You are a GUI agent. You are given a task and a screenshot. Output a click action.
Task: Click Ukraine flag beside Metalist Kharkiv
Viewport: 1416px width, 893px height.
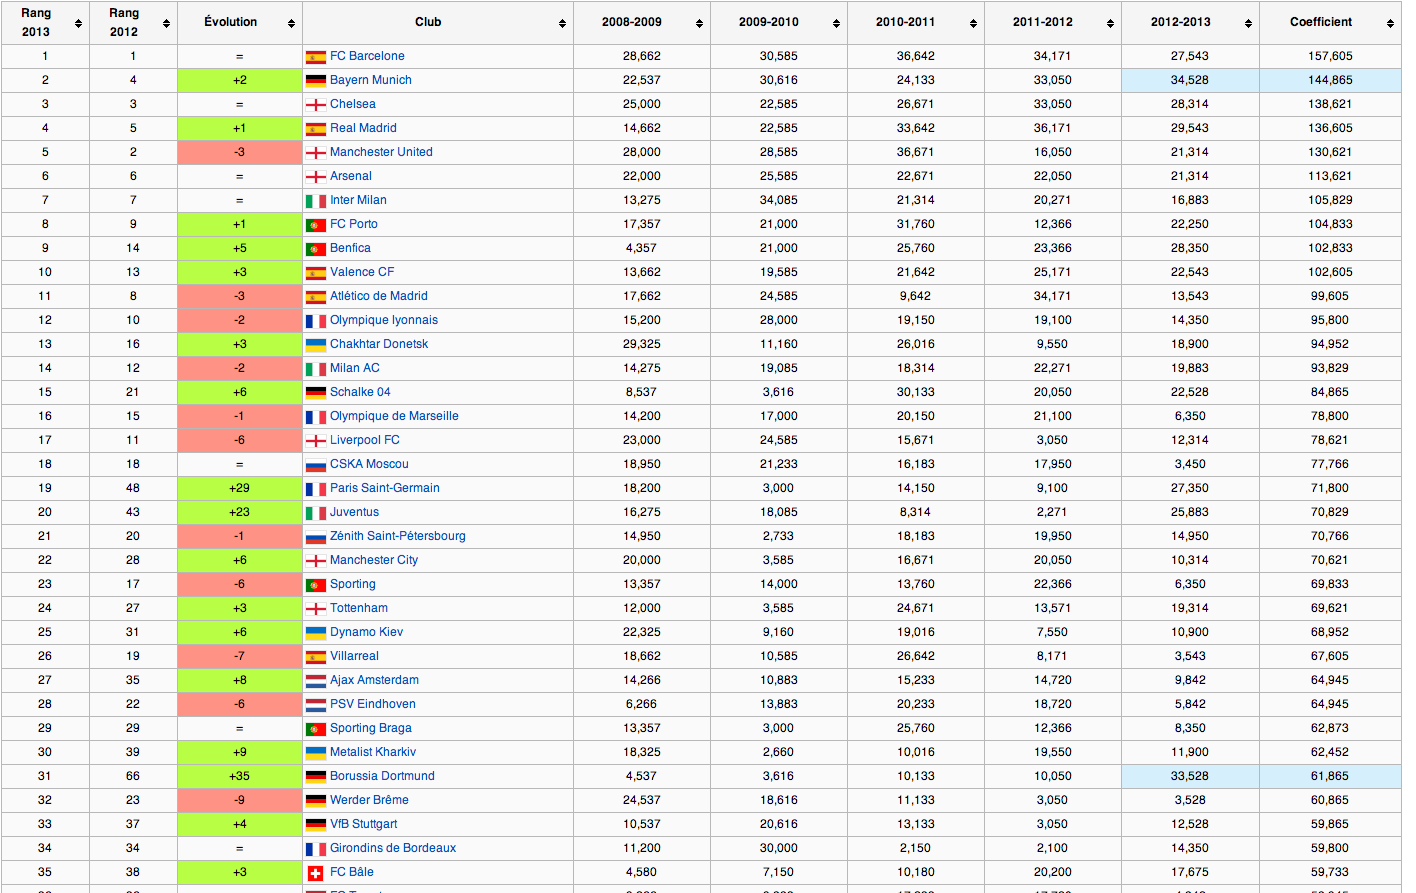(316, 753)
